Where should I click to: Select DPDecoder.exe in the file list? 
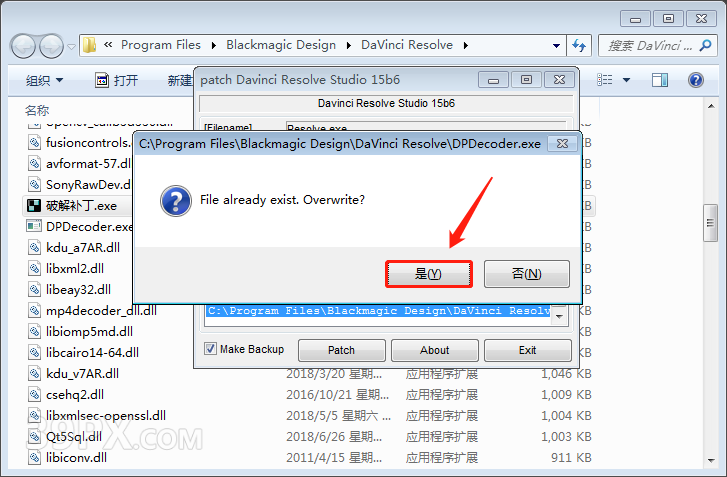pyautogui.click(x=89, y=226)
